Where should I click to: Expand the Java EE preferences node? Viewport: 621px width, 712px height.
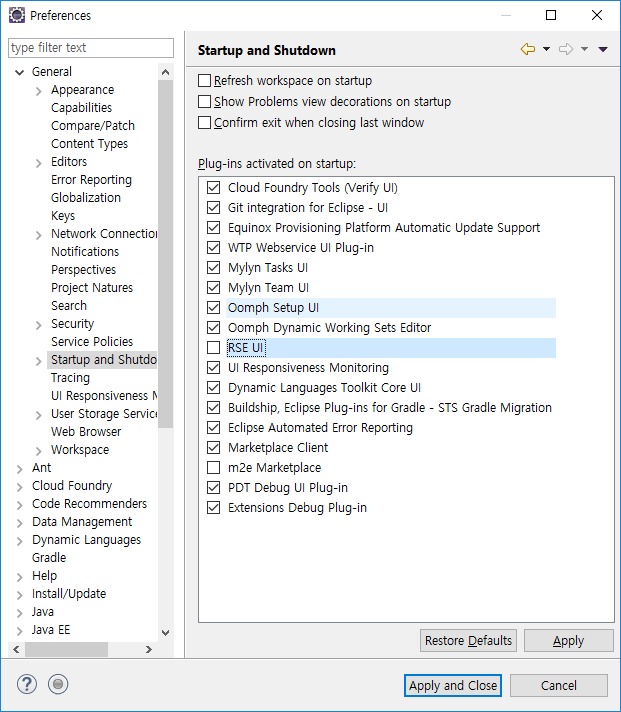coord(20,631)
